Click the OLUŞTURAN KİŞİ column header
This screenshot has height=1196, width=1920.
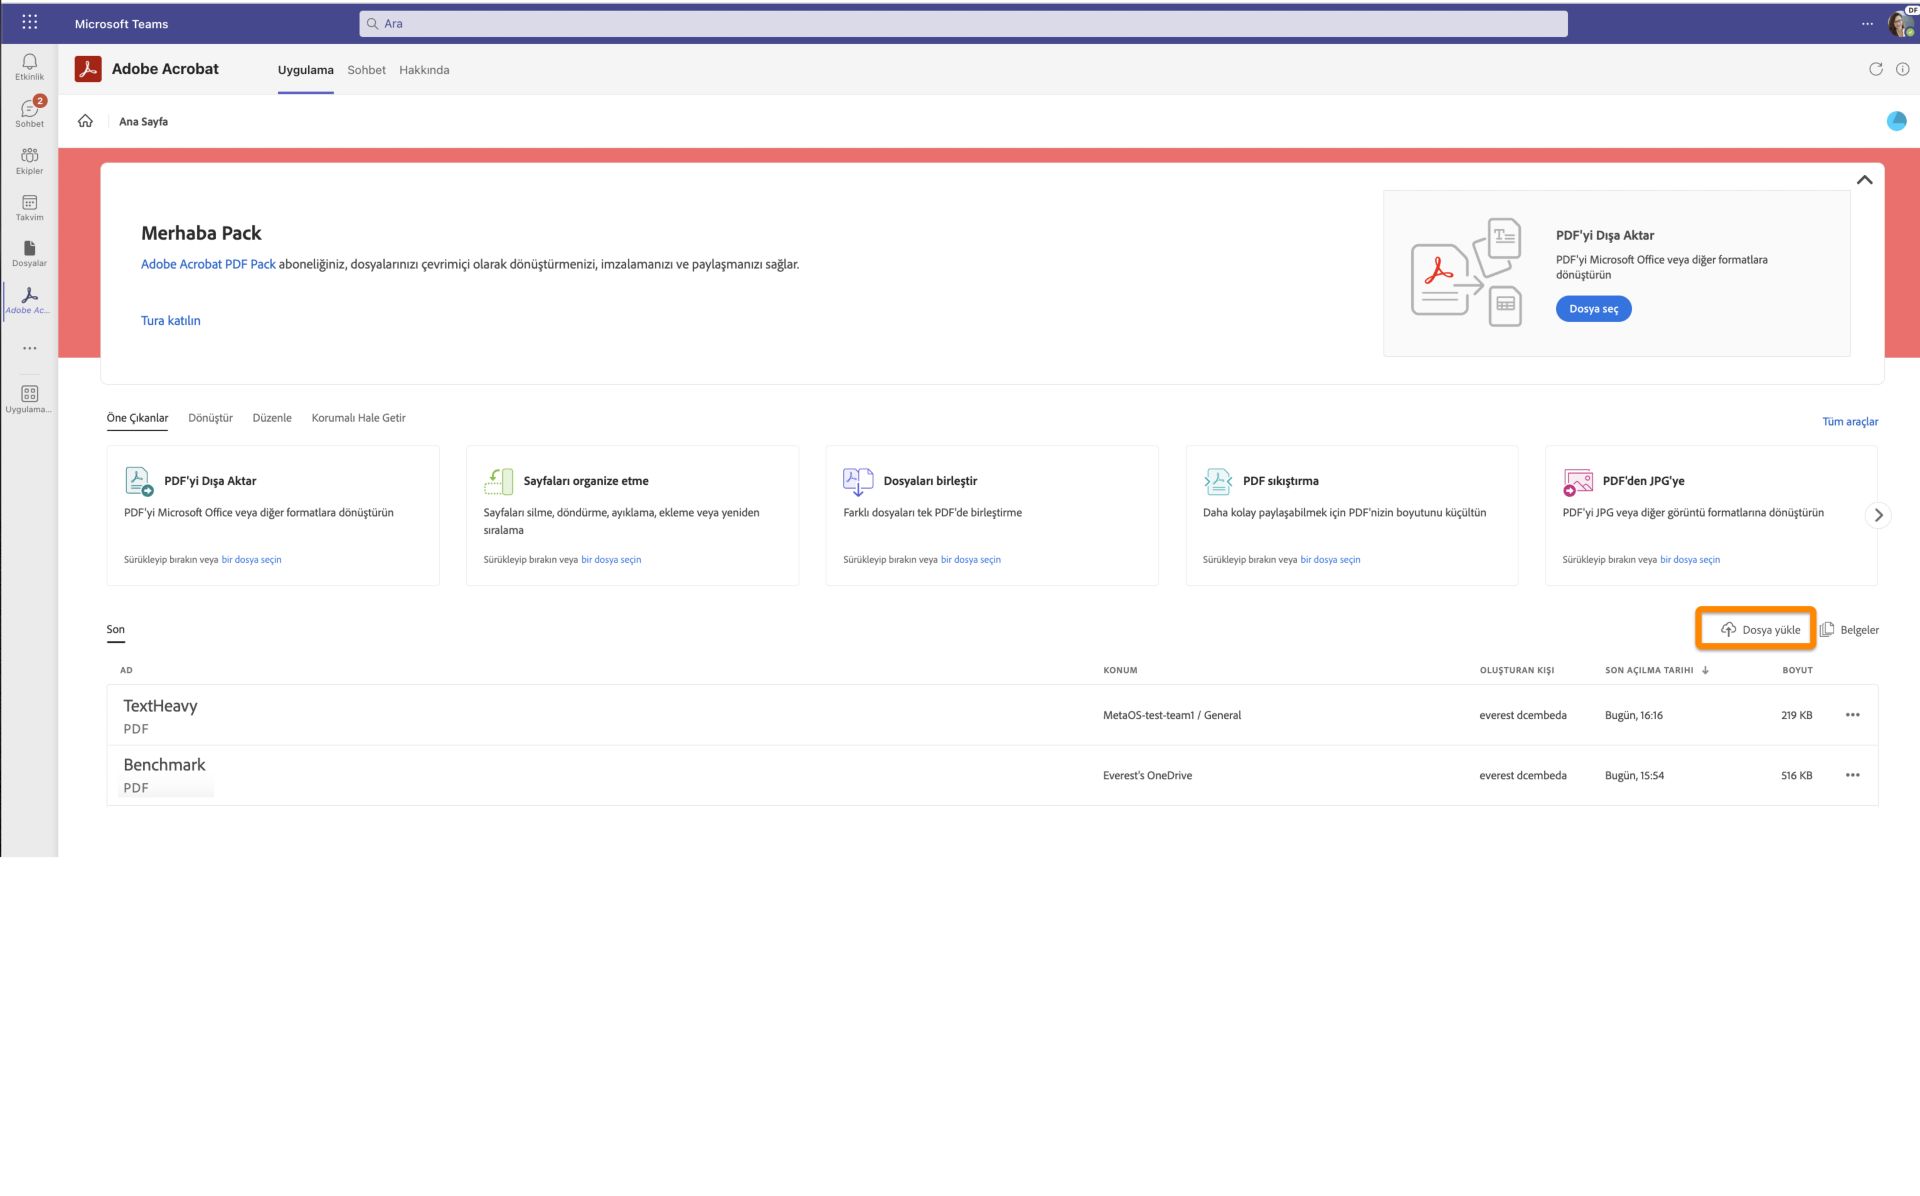tap(1516, 670)
